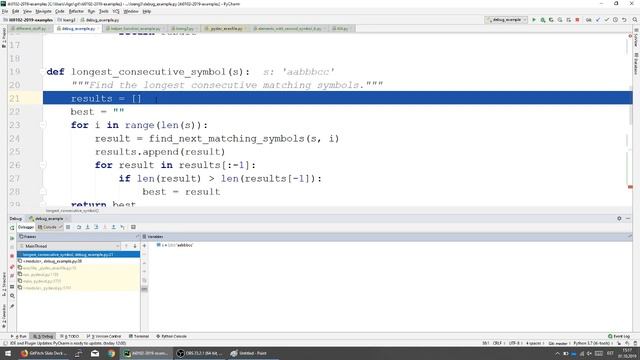Open VCS menu

(x=116, y=11)
